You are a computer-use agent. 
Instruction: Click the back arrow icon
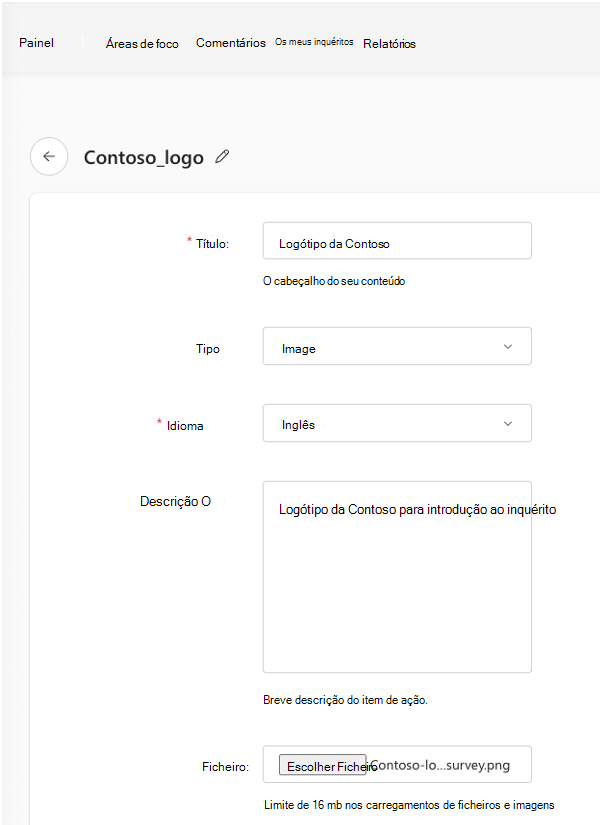pyautogui.click(x=49, y=156)
